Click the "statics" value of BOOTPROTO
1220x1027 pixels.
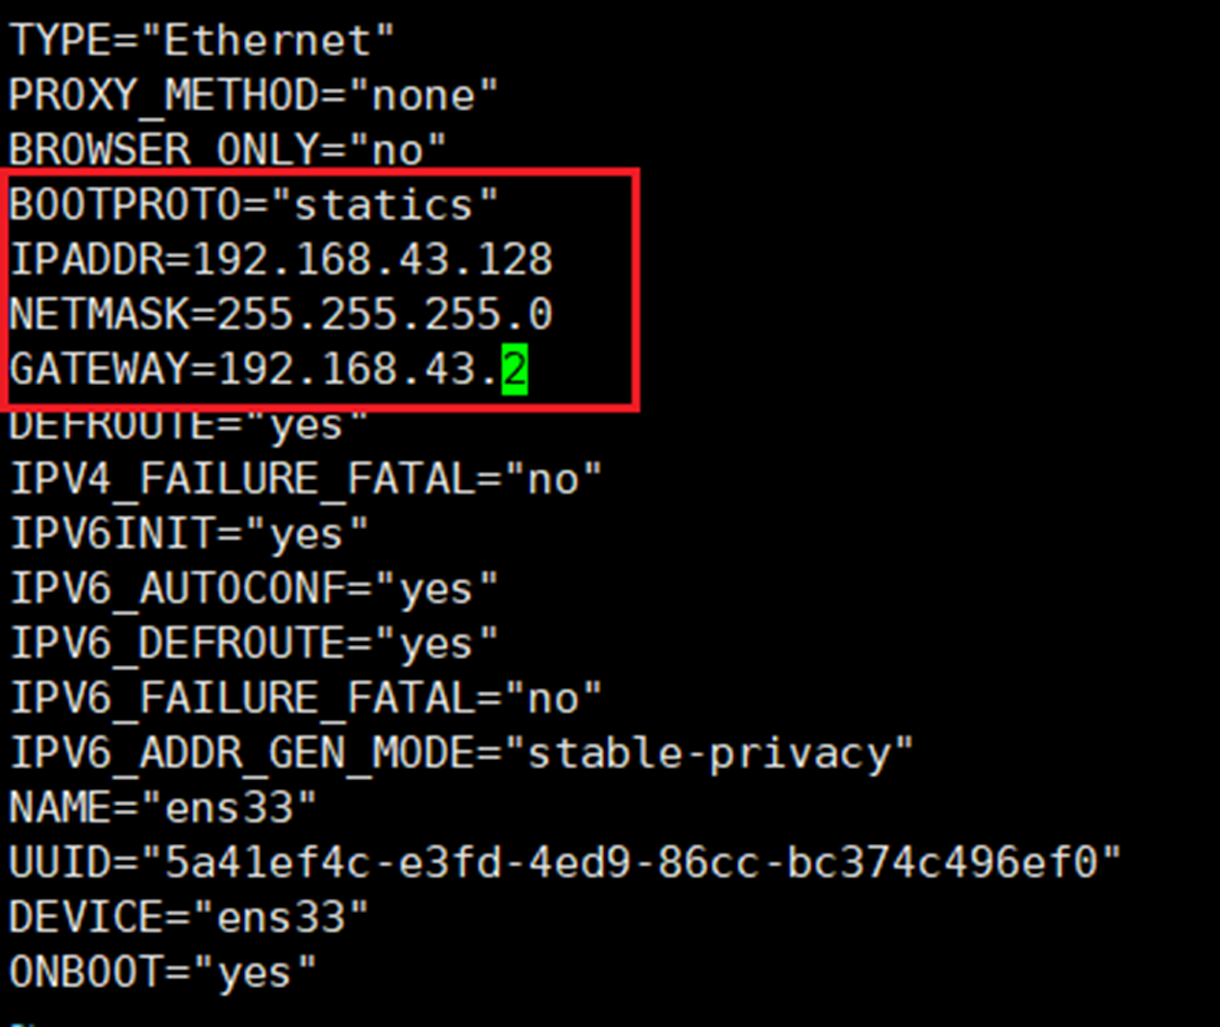point(384,205)
